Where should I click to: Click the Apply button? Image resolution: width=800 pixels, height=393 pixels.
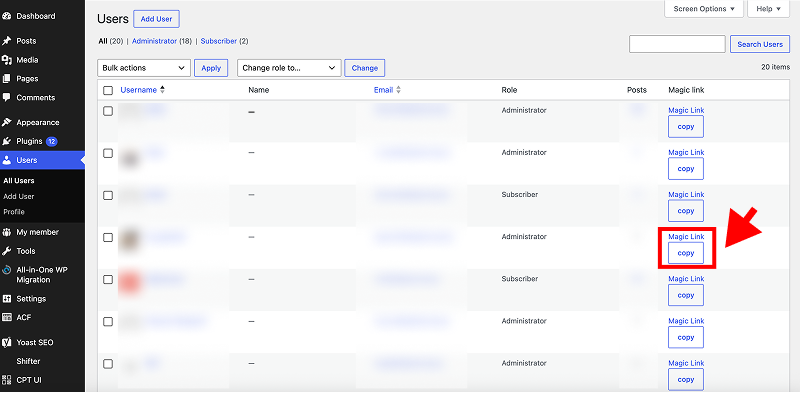coord(211,68)
